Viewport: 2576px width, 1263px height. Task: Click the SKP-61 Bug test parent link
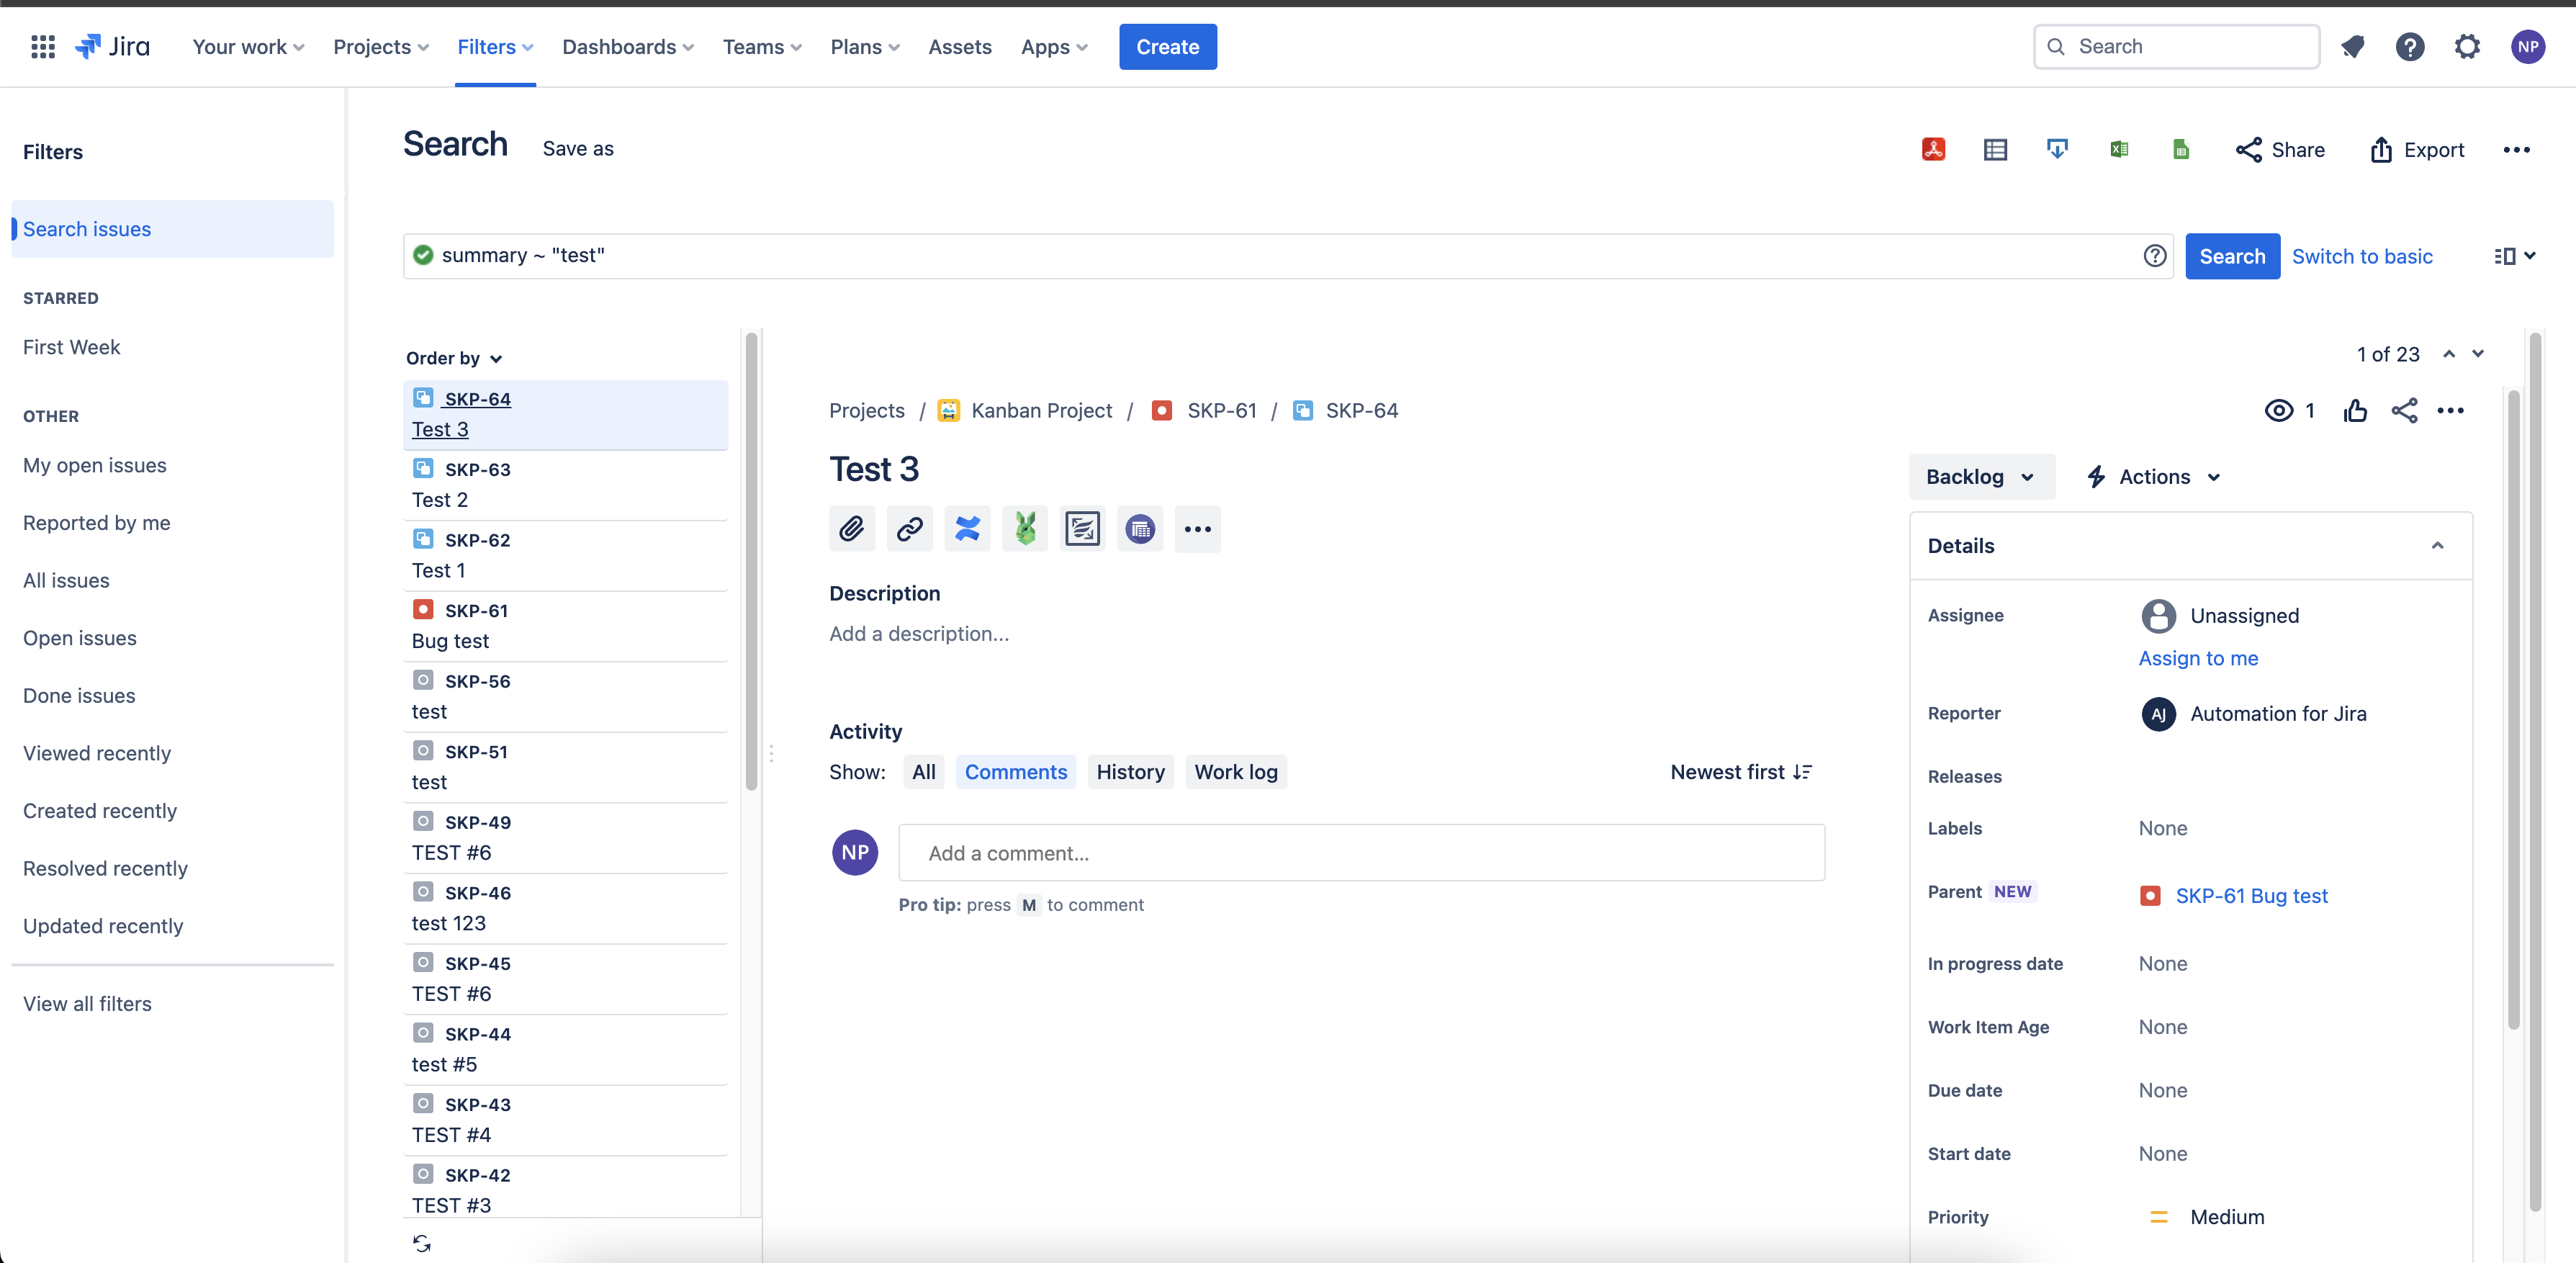2252,895
